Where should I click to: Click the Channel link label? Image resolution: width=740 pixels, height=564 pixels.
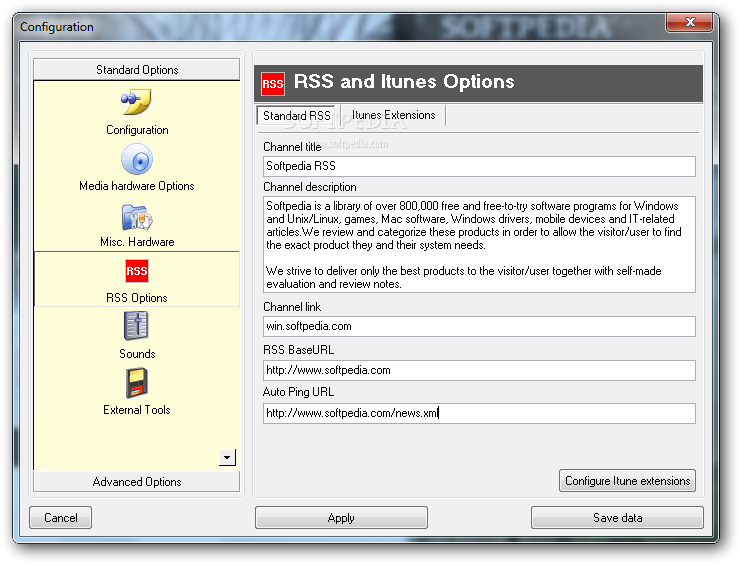coord(292,307)
